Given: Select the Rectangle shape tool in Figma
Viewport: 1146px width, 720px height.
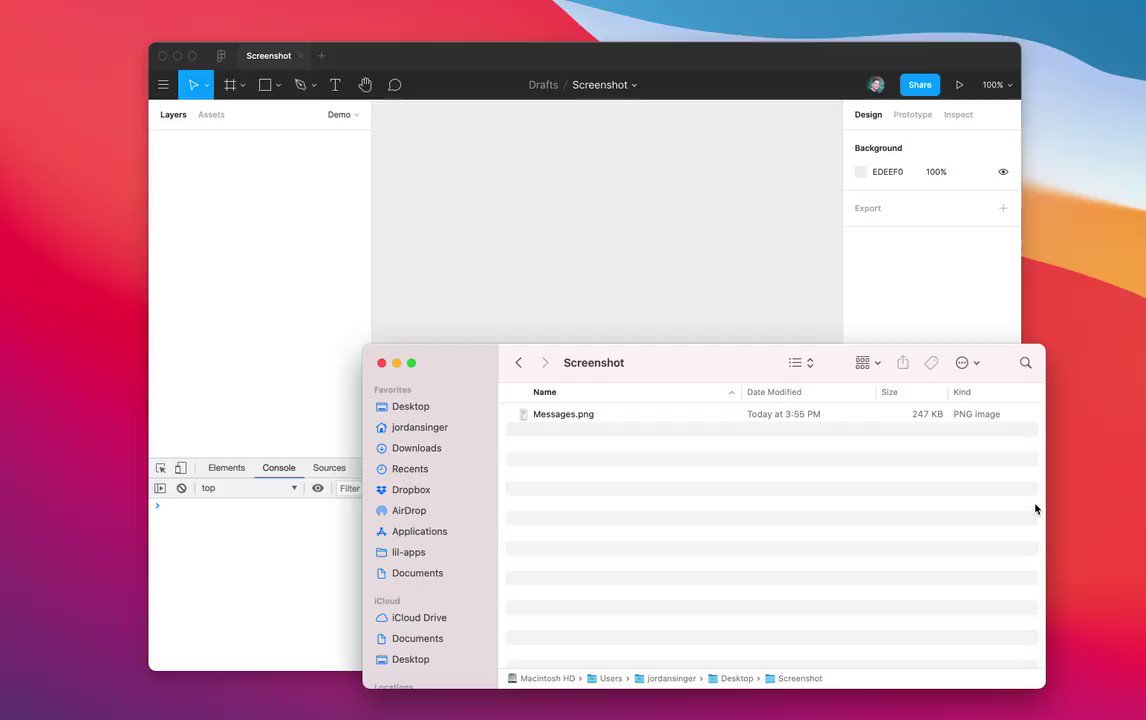Looking at the screenshot, I should click(x=265, y=85).
